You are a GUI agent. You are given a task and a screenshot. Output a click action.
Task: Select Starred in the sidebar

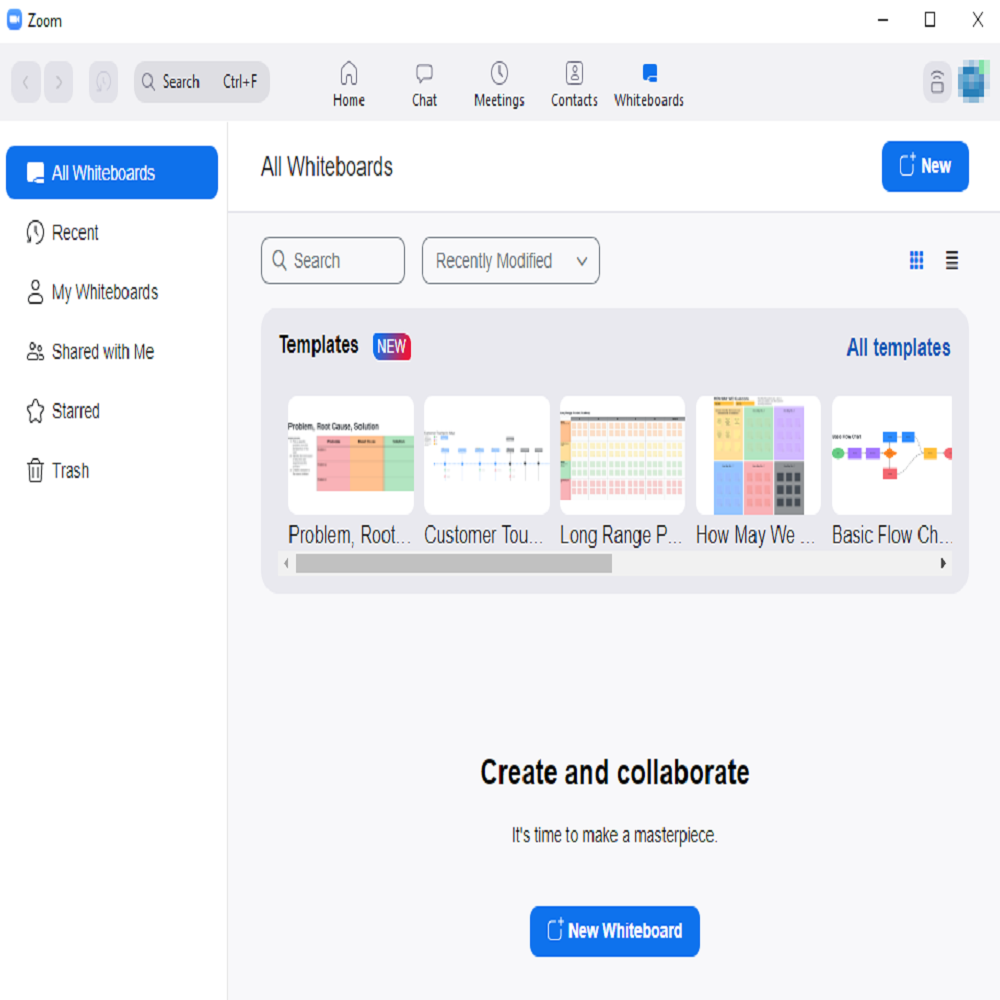coord(75,411)
